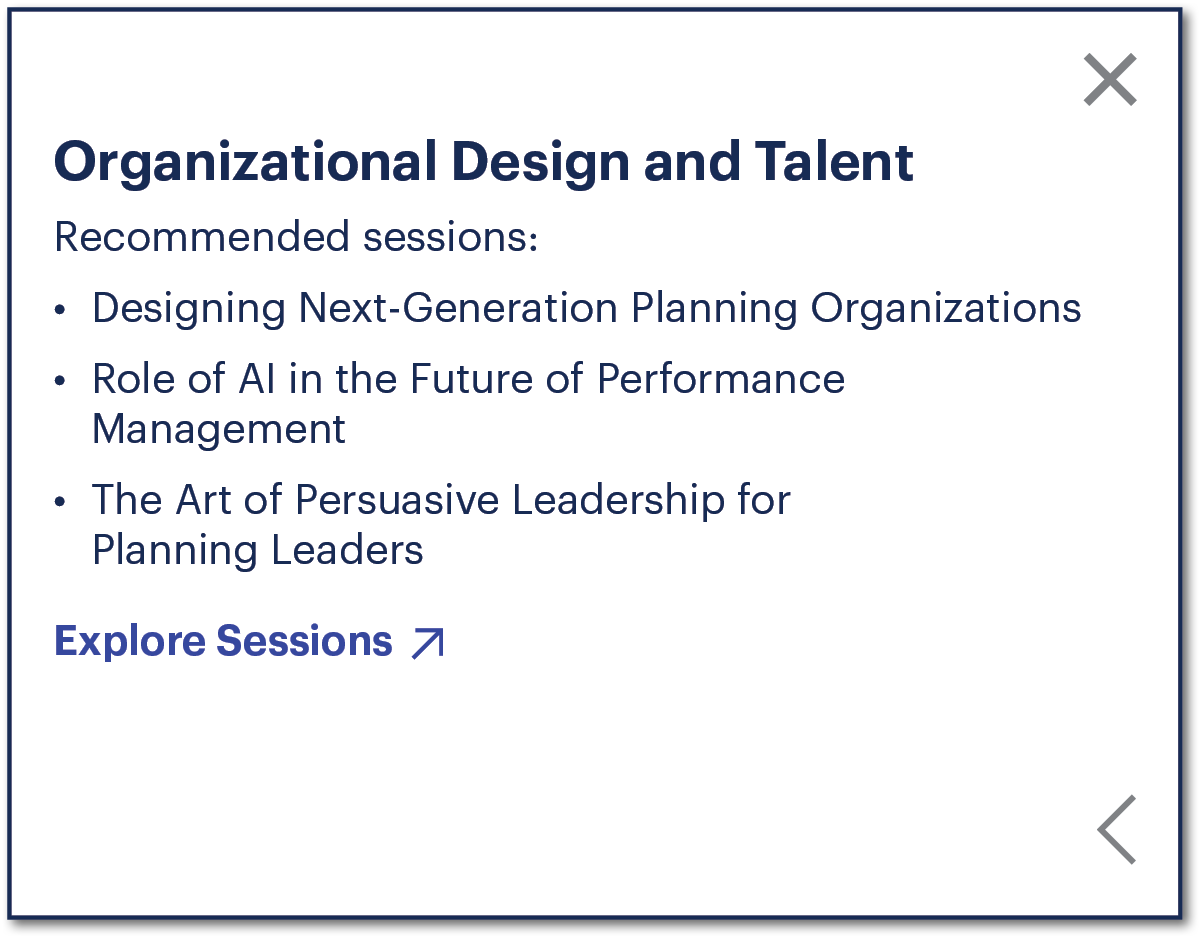Click the Role of AI session line
Image resolution: width=1201 pixels, height=939 pixels.
[x=468, y=379]
